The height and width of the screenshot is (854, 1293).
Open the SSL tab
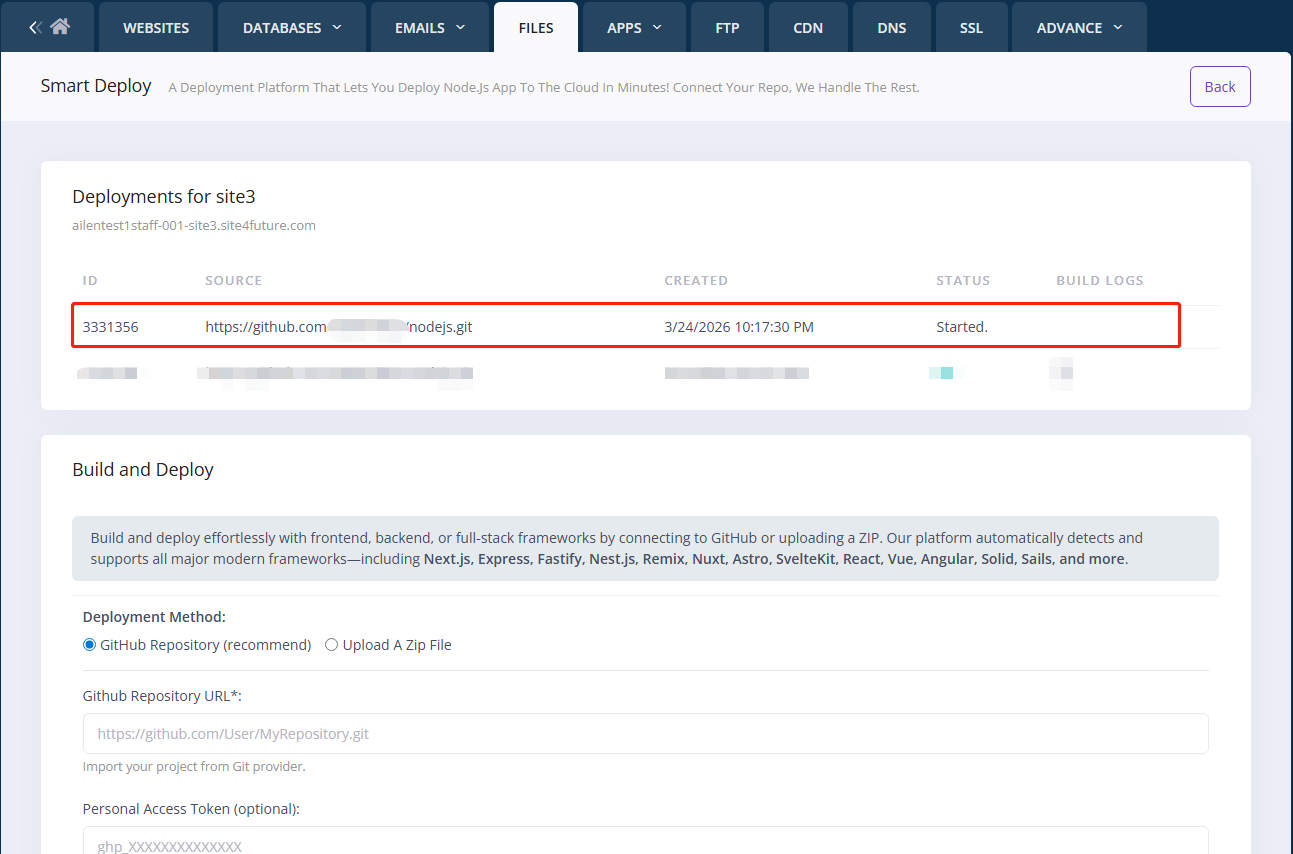point(970,28)
